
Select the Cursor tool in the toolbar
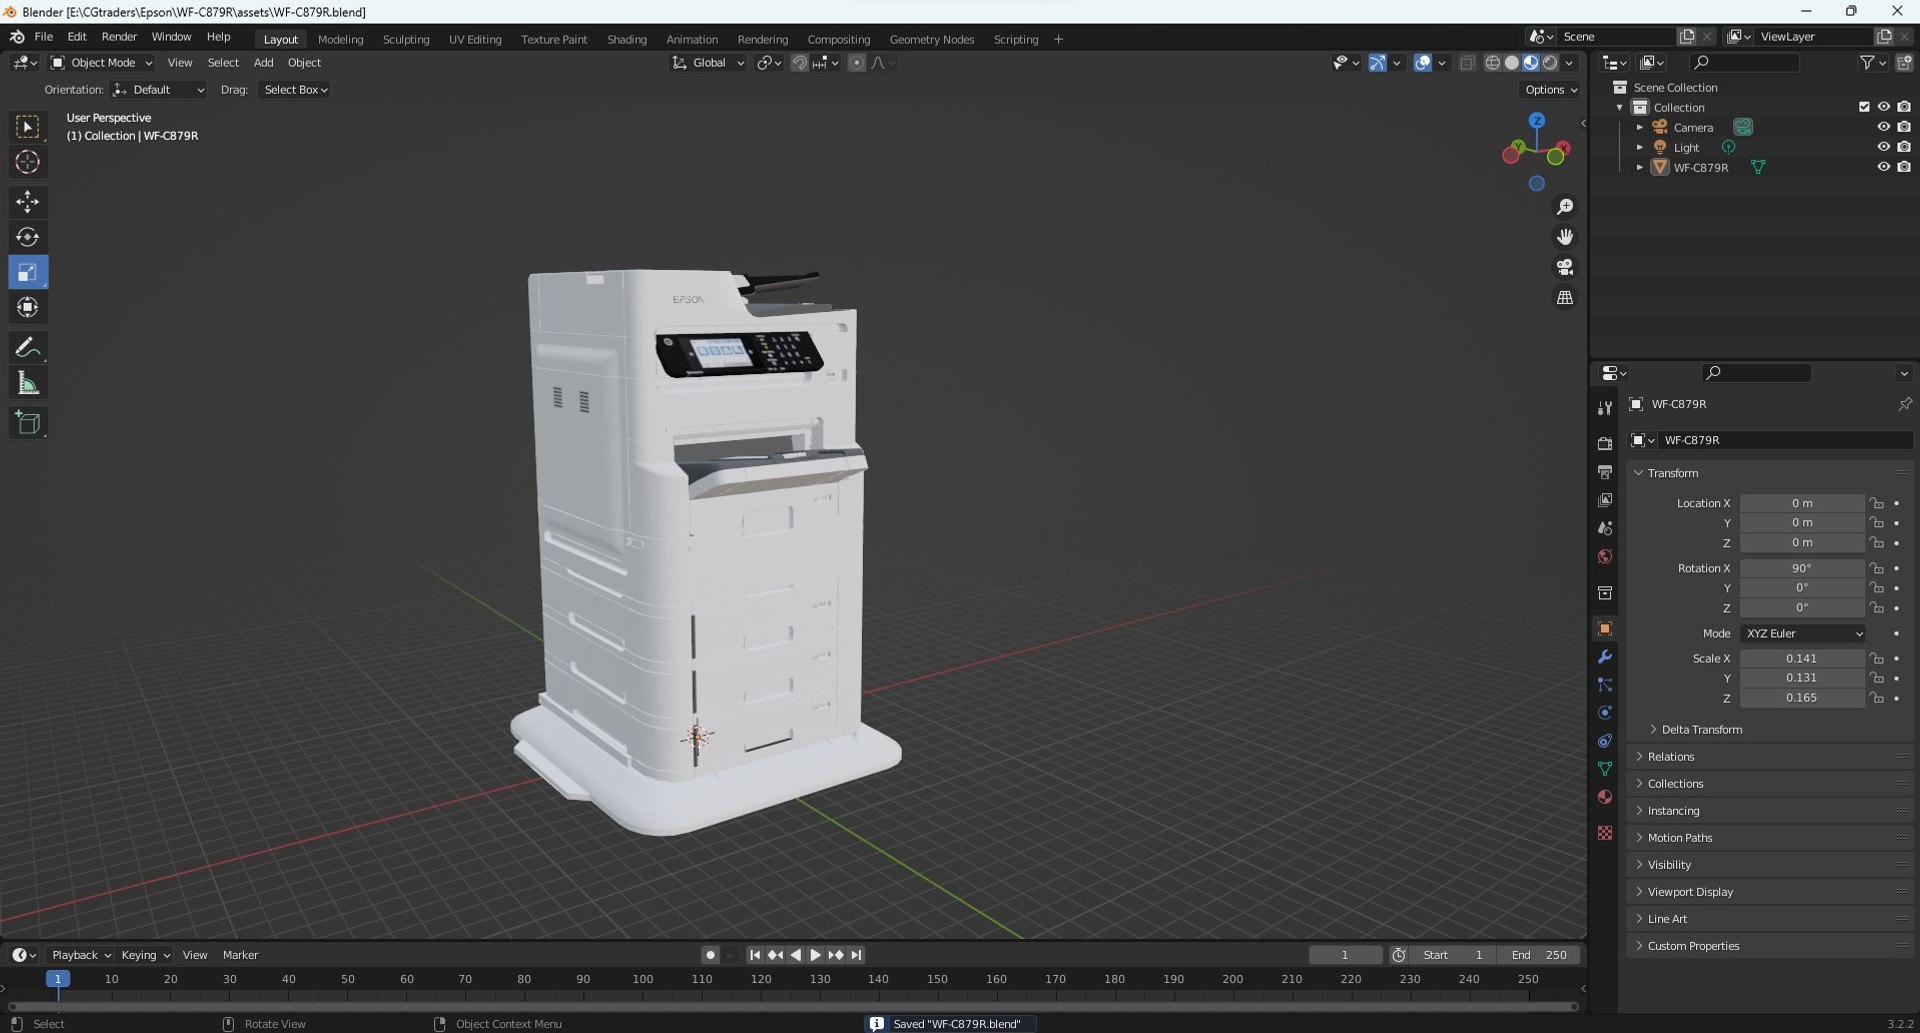(28, 162)
